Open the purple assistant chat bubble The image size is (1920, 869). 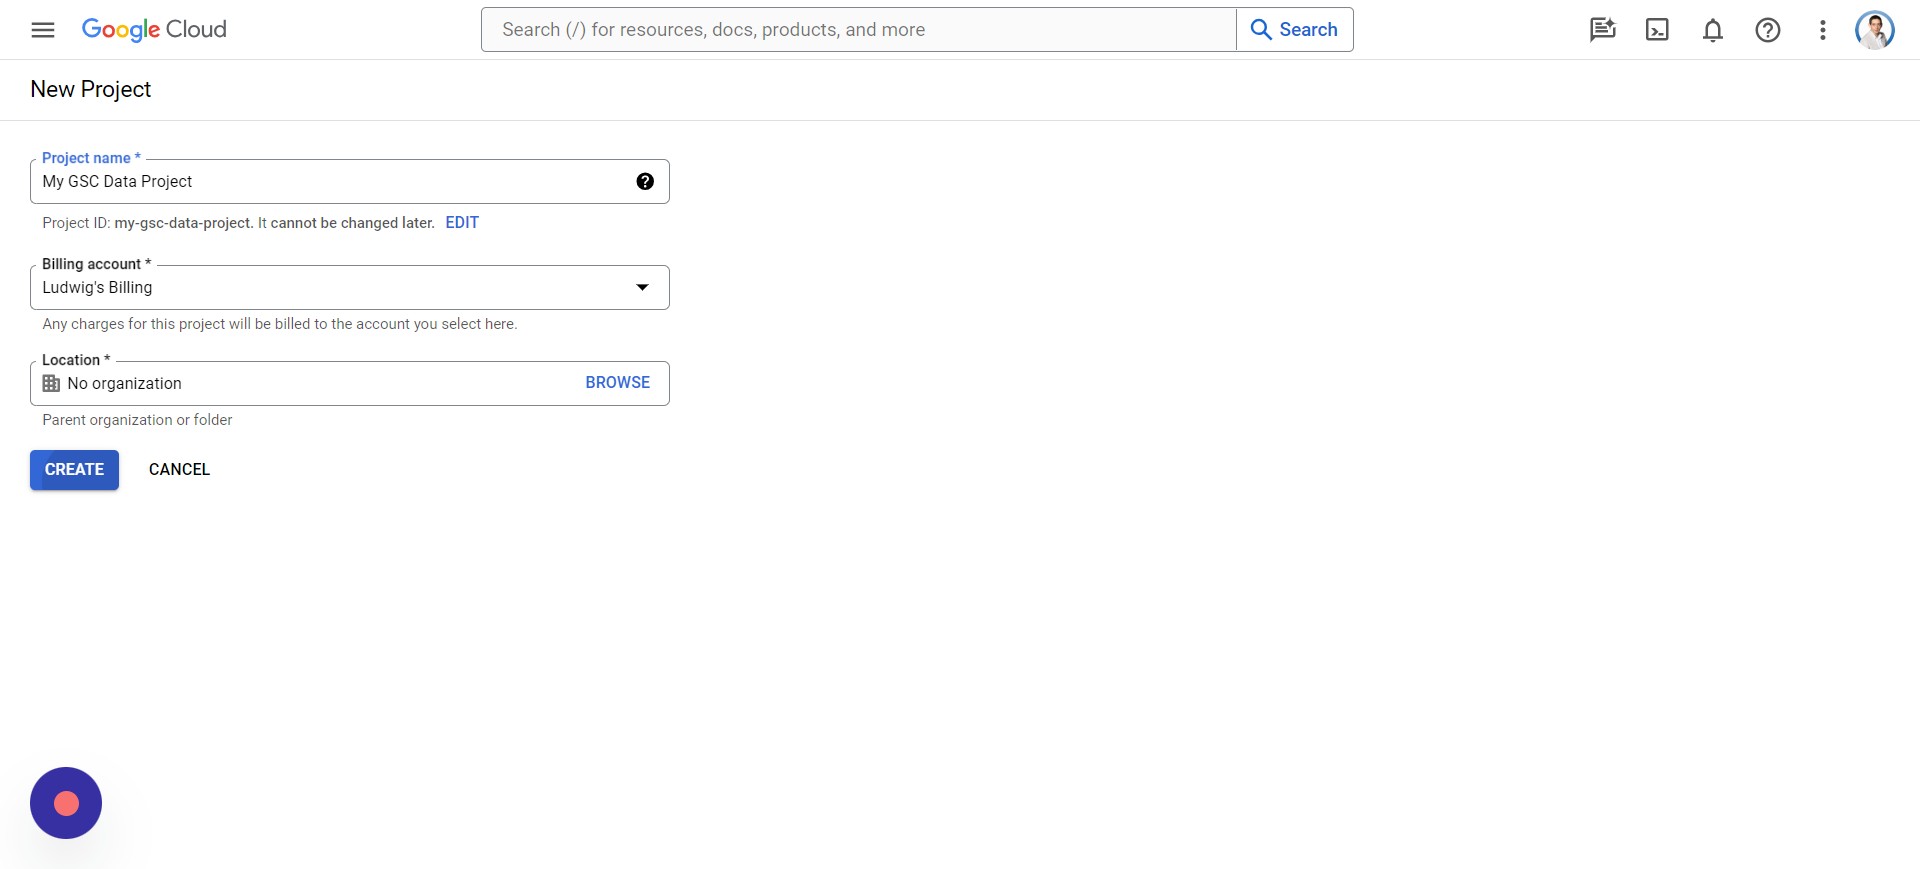coord(65,802)
